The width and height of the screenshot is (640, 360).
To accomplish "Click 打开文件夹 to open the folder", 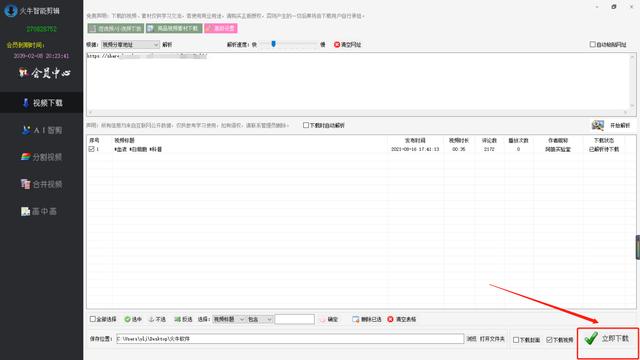I will coord(492,339).
